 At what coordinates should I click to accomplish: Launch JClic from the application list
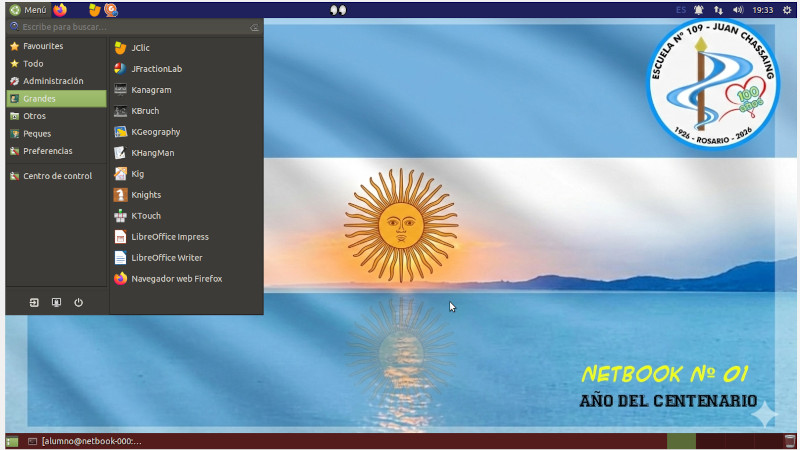[x=140, y=48]
